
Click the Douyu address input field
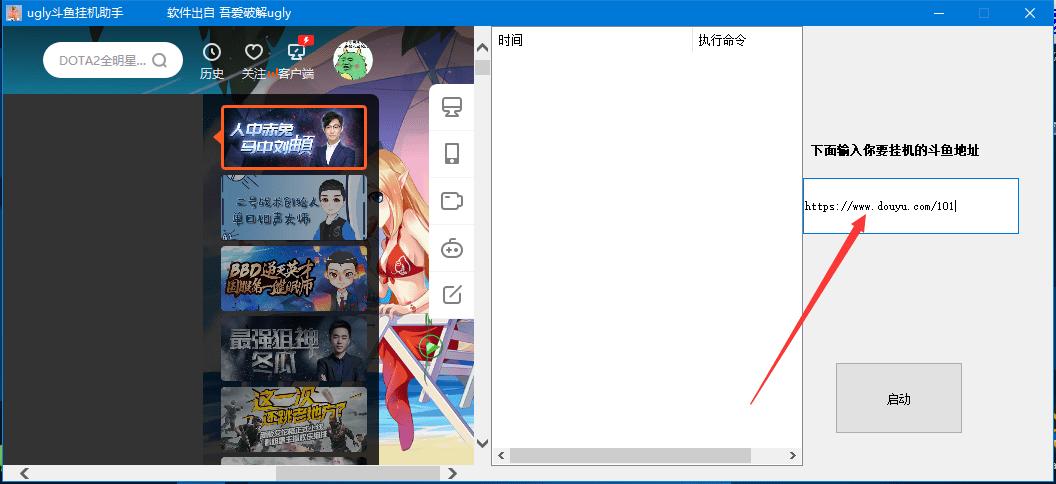pos(911,206)
